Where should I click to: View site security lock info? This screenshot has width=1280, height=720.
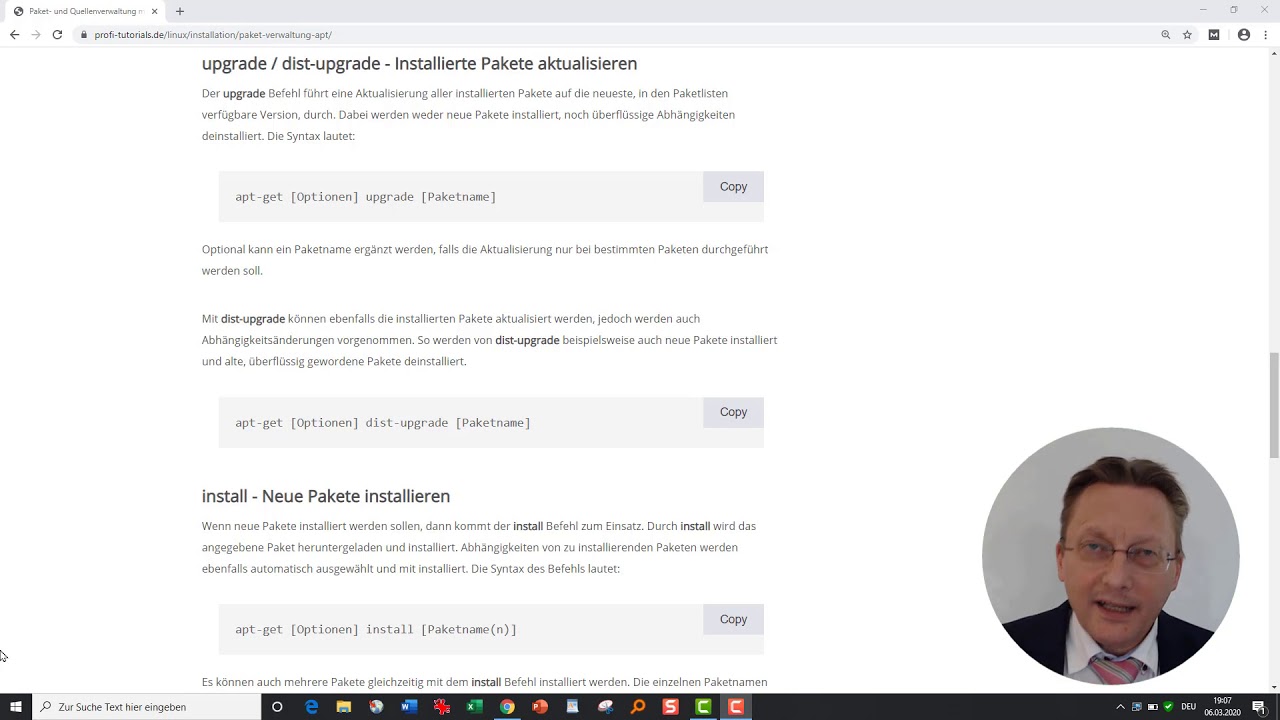click(84, 34)
